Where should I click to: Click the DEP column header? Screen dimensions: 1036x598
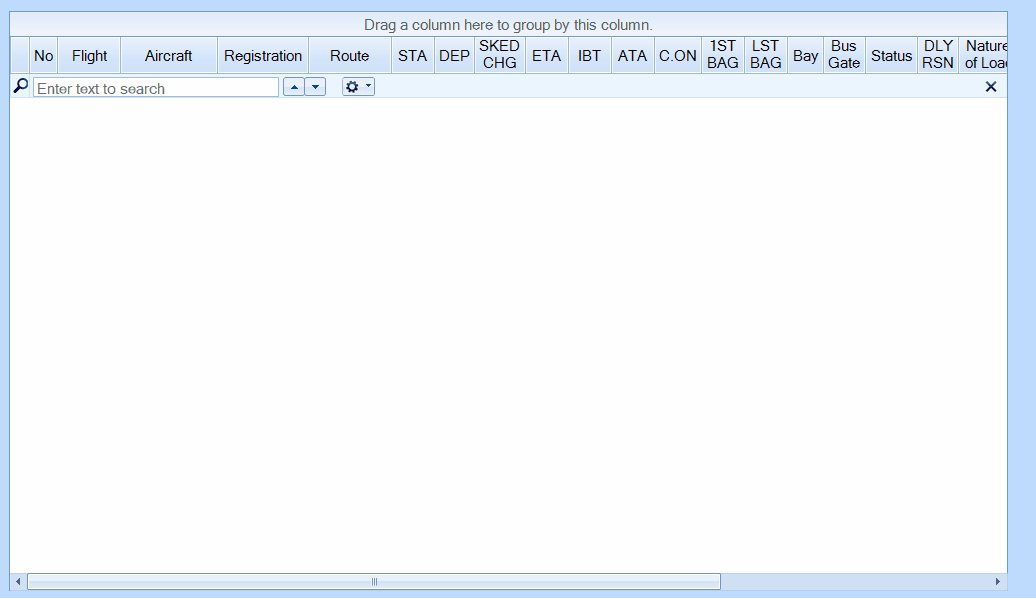point(454,56)
